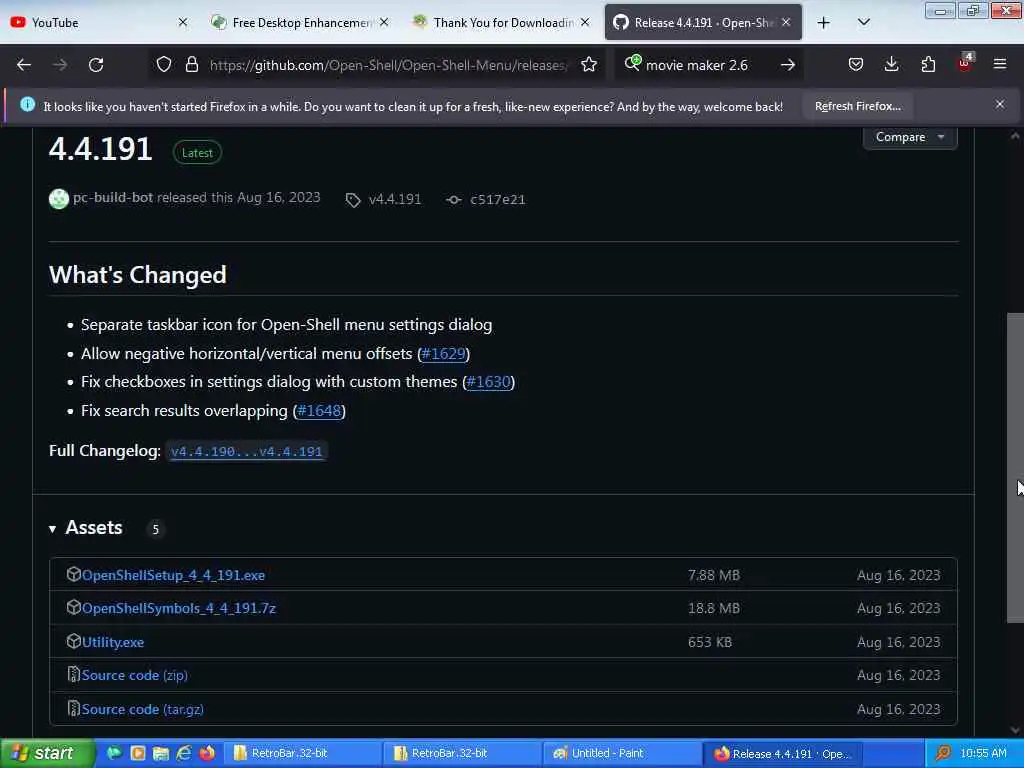1024x768 pixels.
Task: Click the zip icon of Source code (zip)
Action: 74,675
